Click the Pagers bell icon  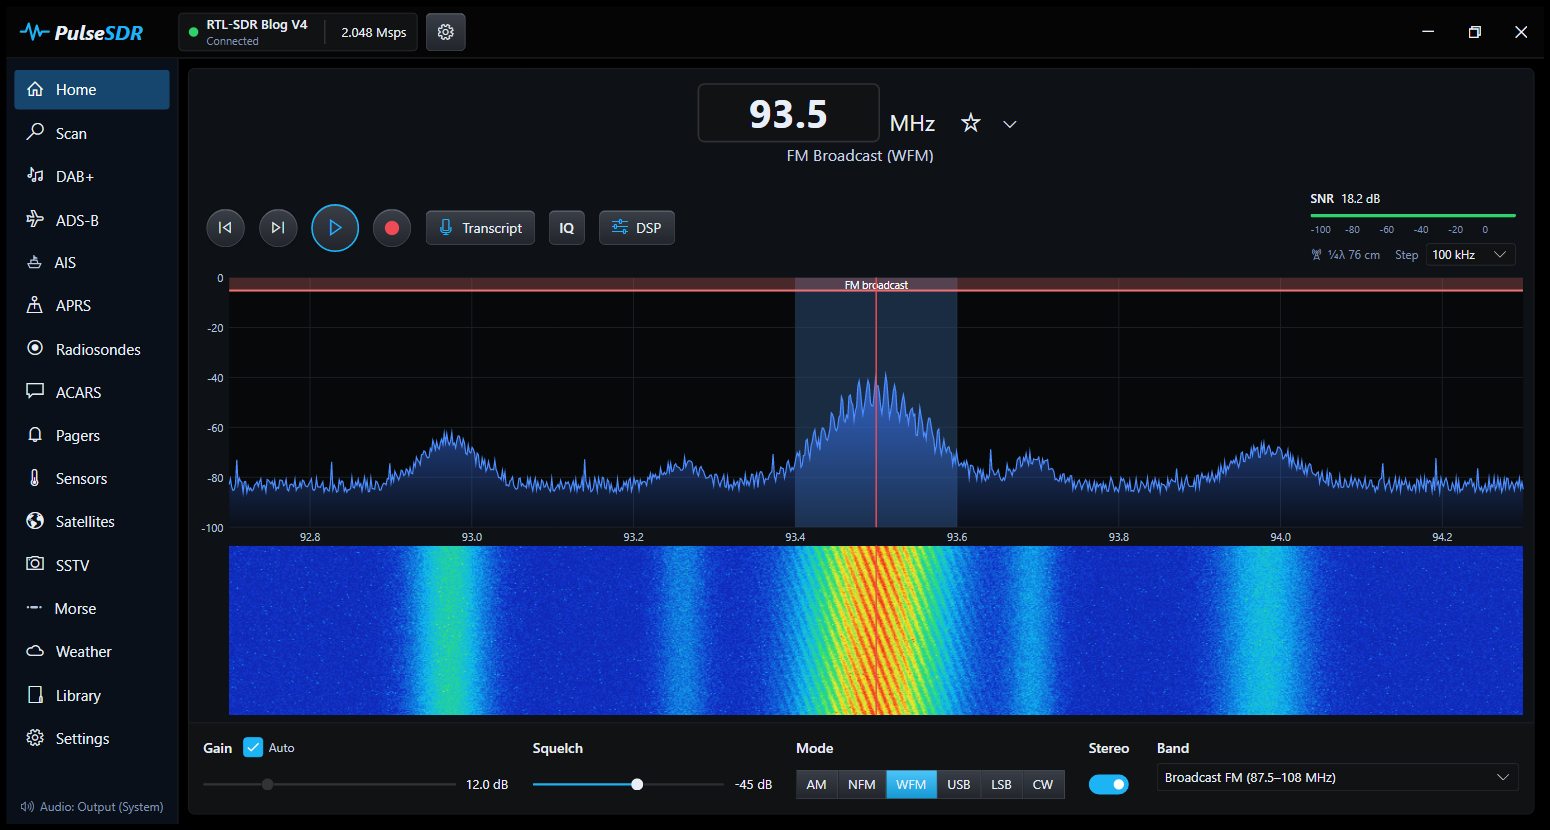point(35,435)
